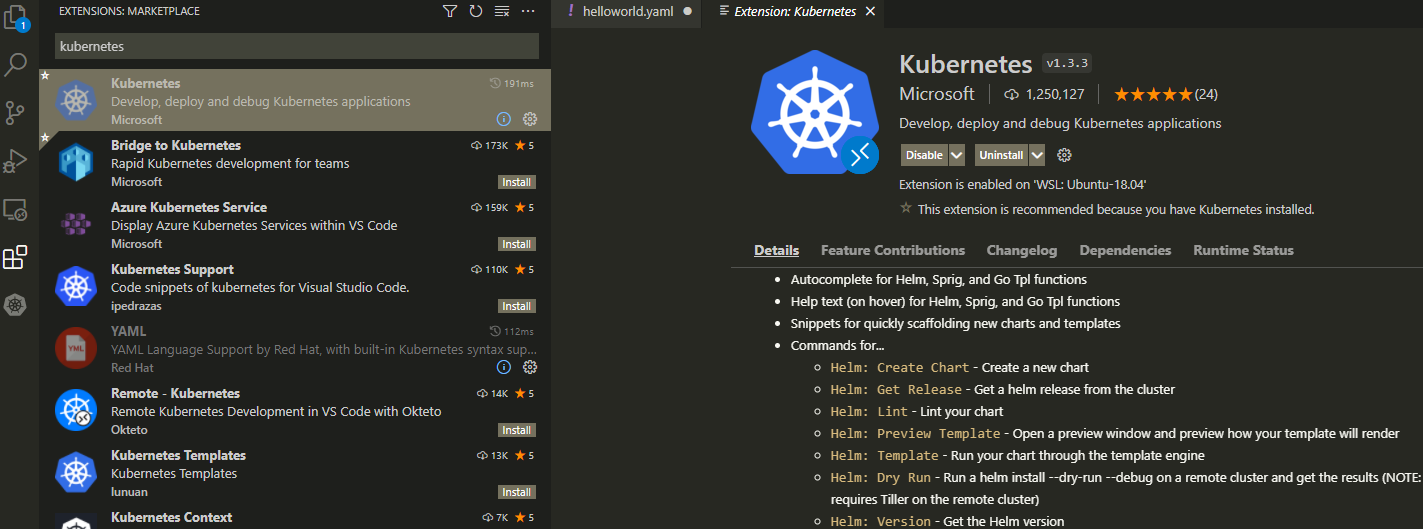Open the manage gear on Kubernetes extension row
The width and height of the screenshot is (1423, 529).
point(530,119)
